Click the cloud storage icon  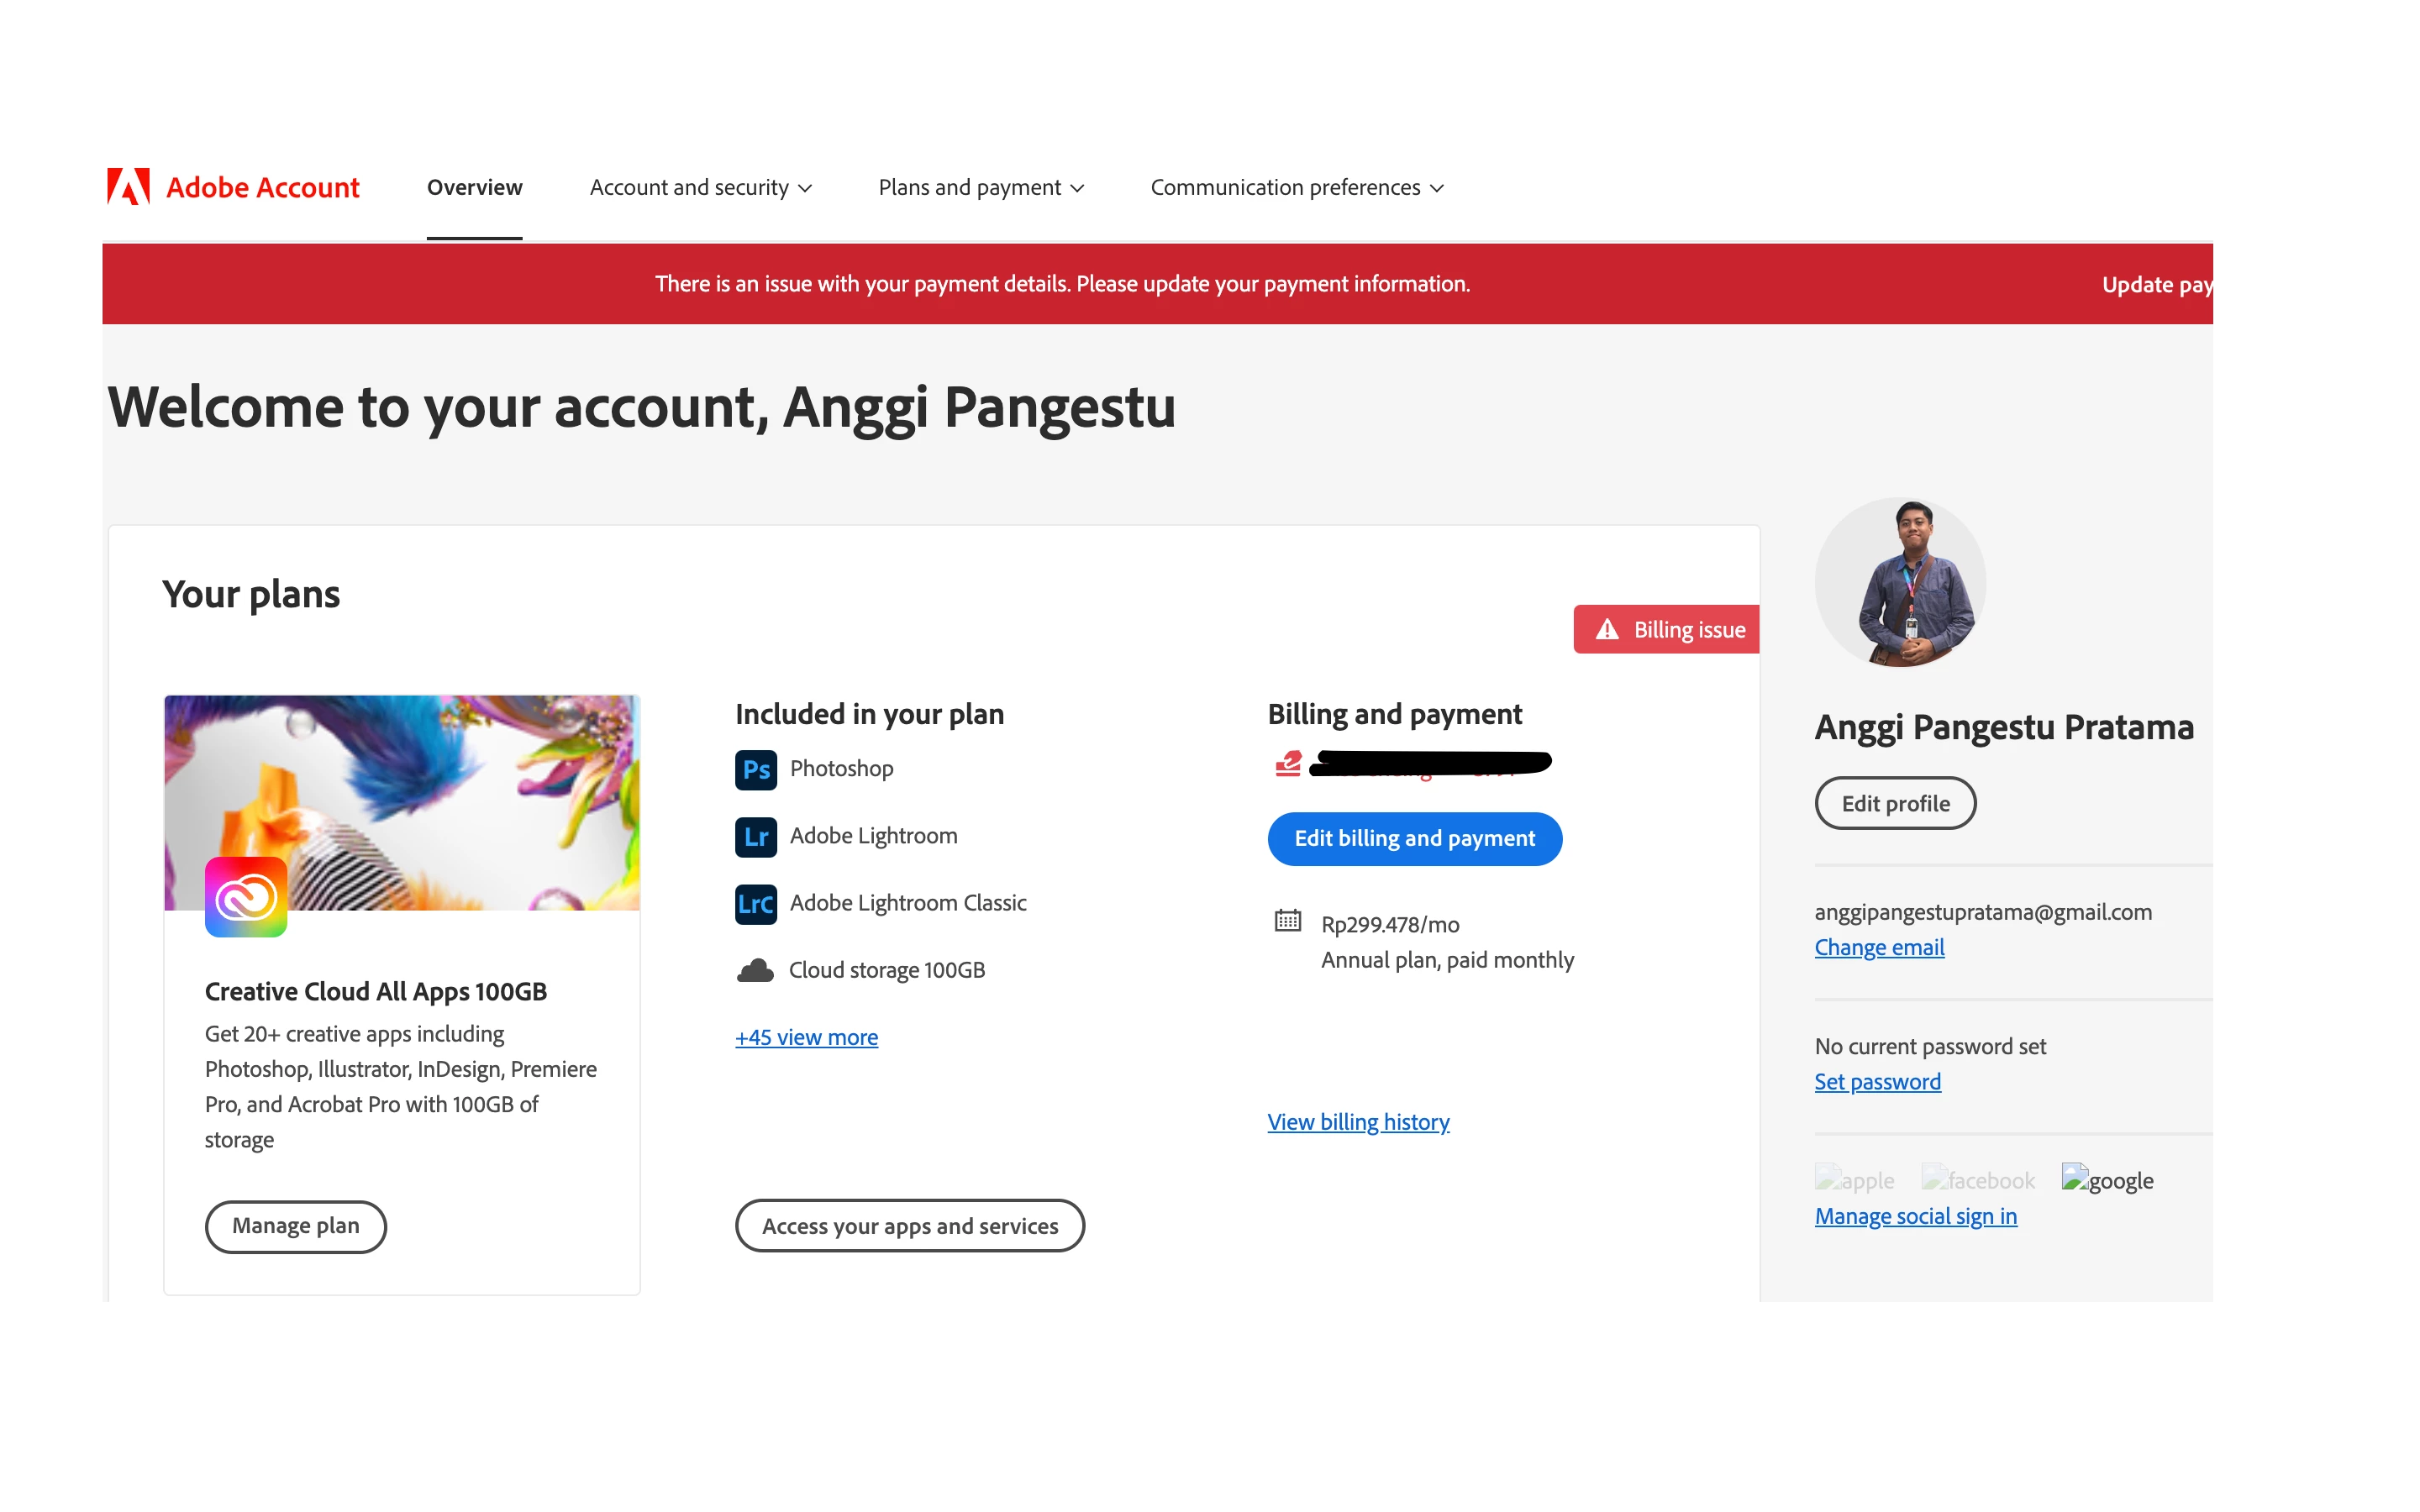756,970
